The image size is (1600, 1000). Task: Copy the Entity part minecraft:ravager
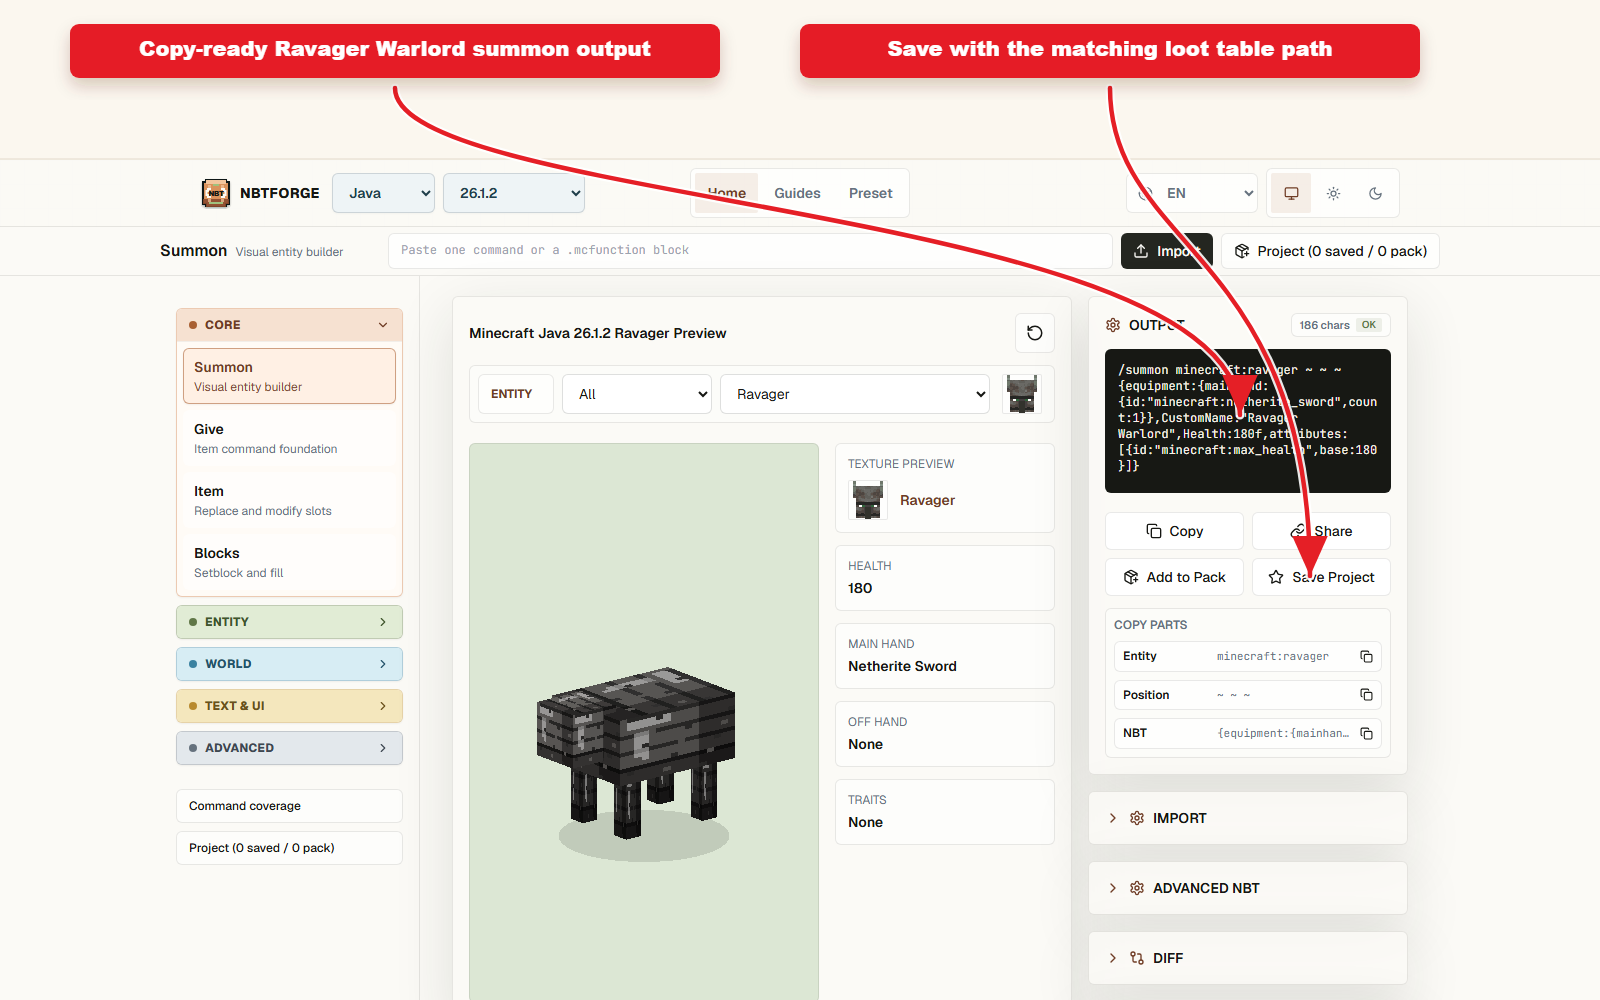click(x=1366, y=656)
